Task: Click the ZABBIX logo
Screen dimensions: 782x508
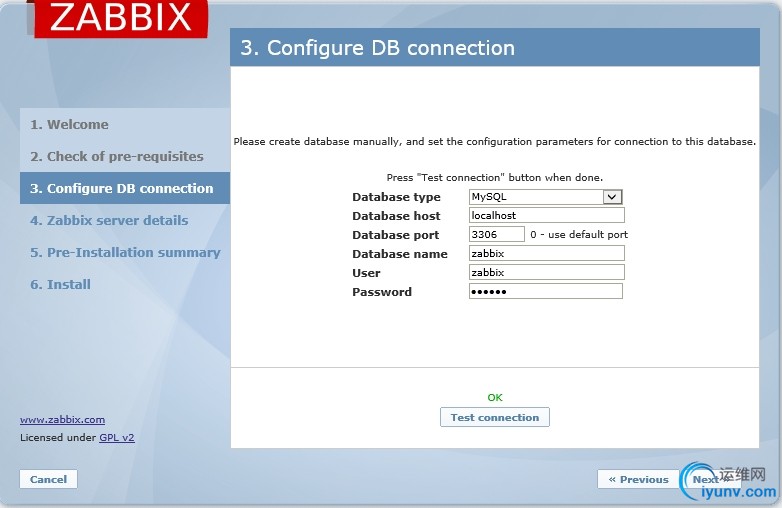Action: (x=121, y=18)
